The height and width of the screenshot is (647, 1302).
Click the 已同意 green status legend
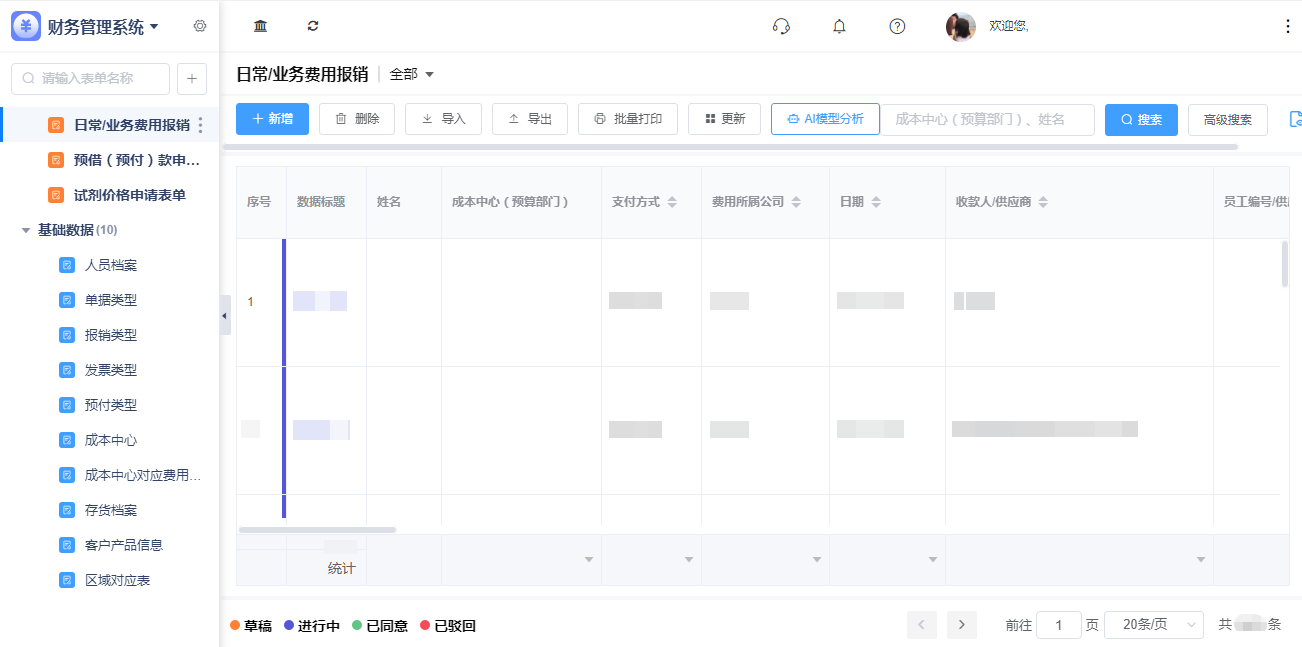click(x=380, y=626)
